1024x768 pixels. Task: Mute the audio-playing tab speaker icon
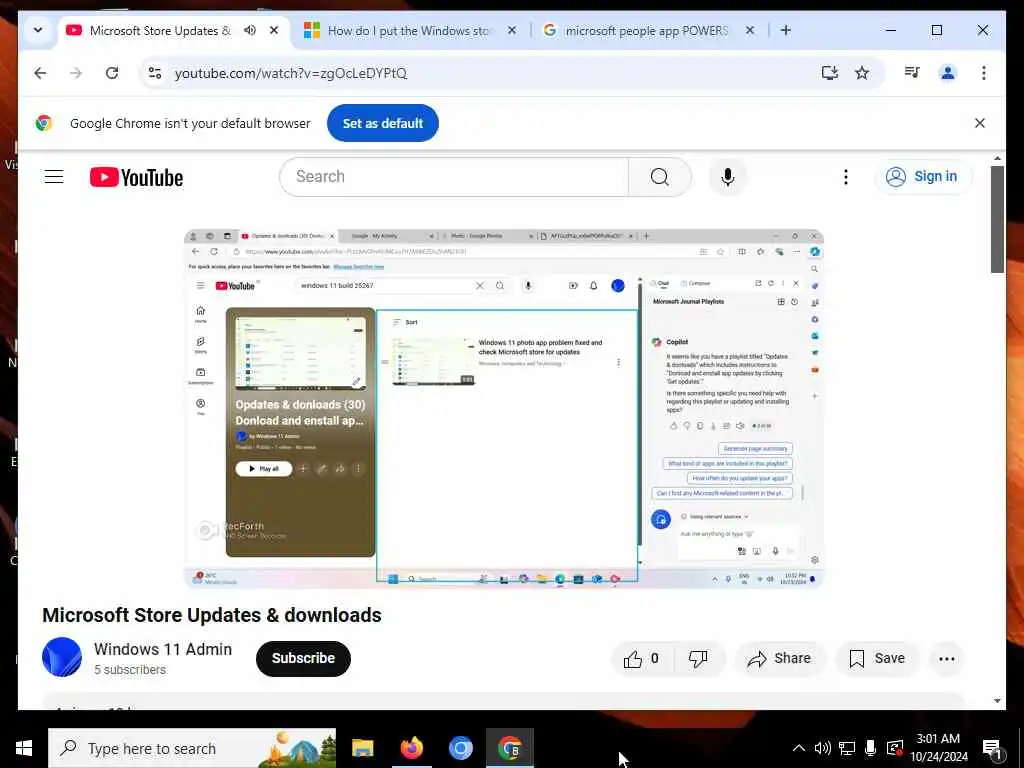250,30
